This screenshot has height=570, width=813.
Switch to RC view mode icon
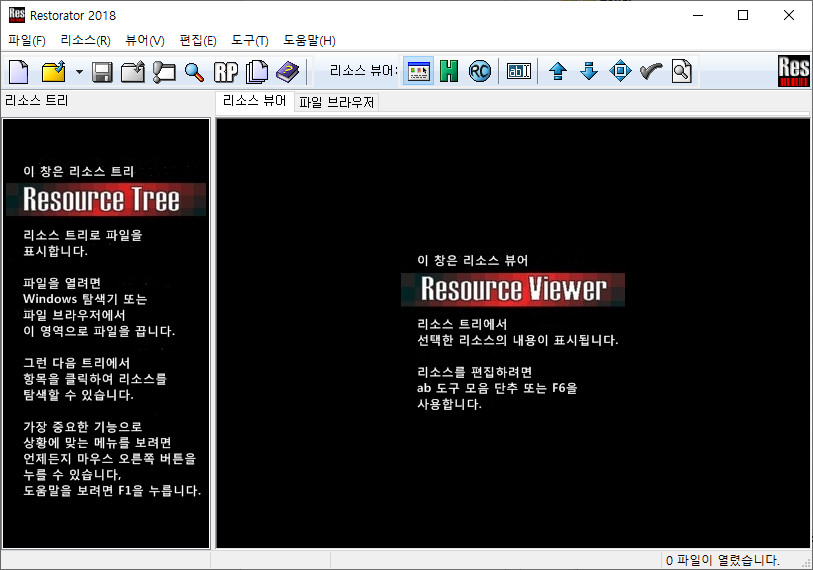coord(480,71)
